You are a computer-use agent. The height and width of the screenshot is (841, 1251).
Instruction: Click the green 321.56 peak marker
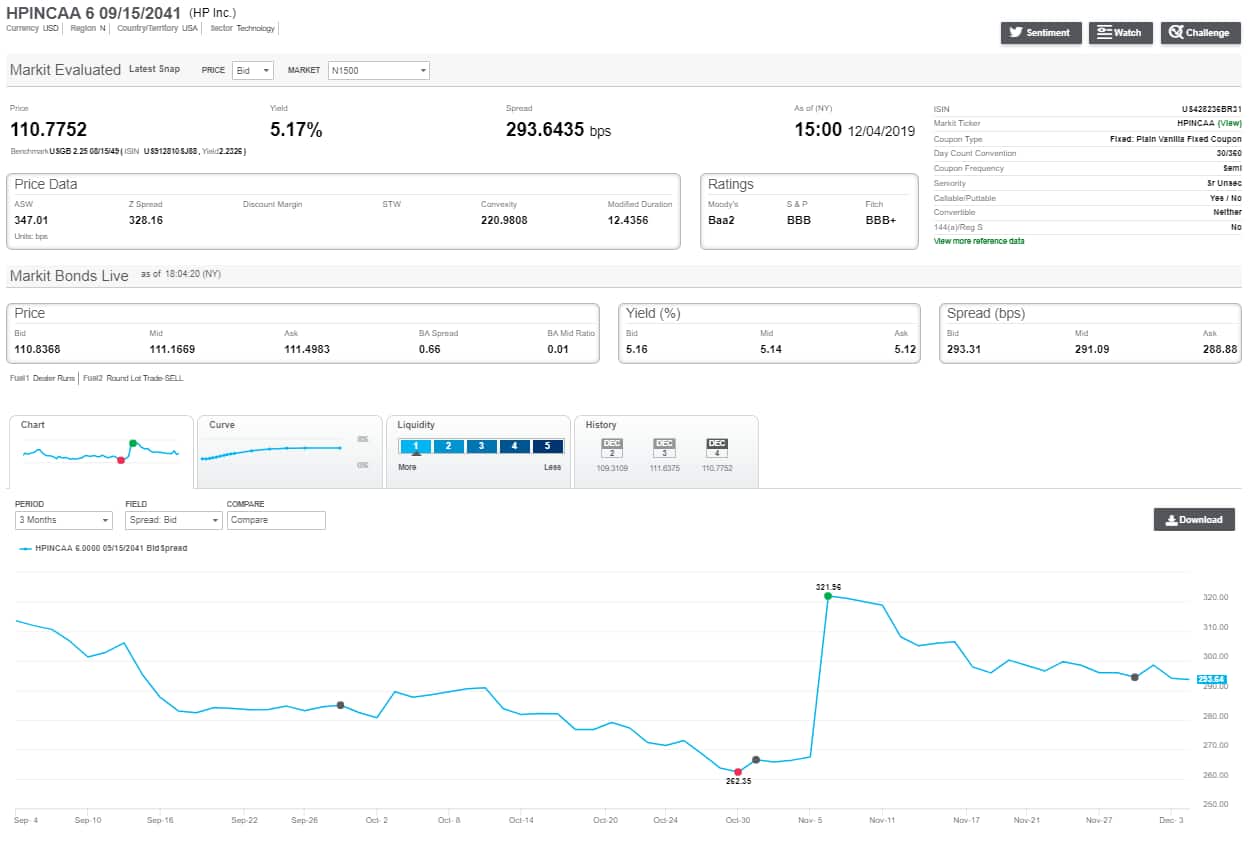[x=828, y=596]
